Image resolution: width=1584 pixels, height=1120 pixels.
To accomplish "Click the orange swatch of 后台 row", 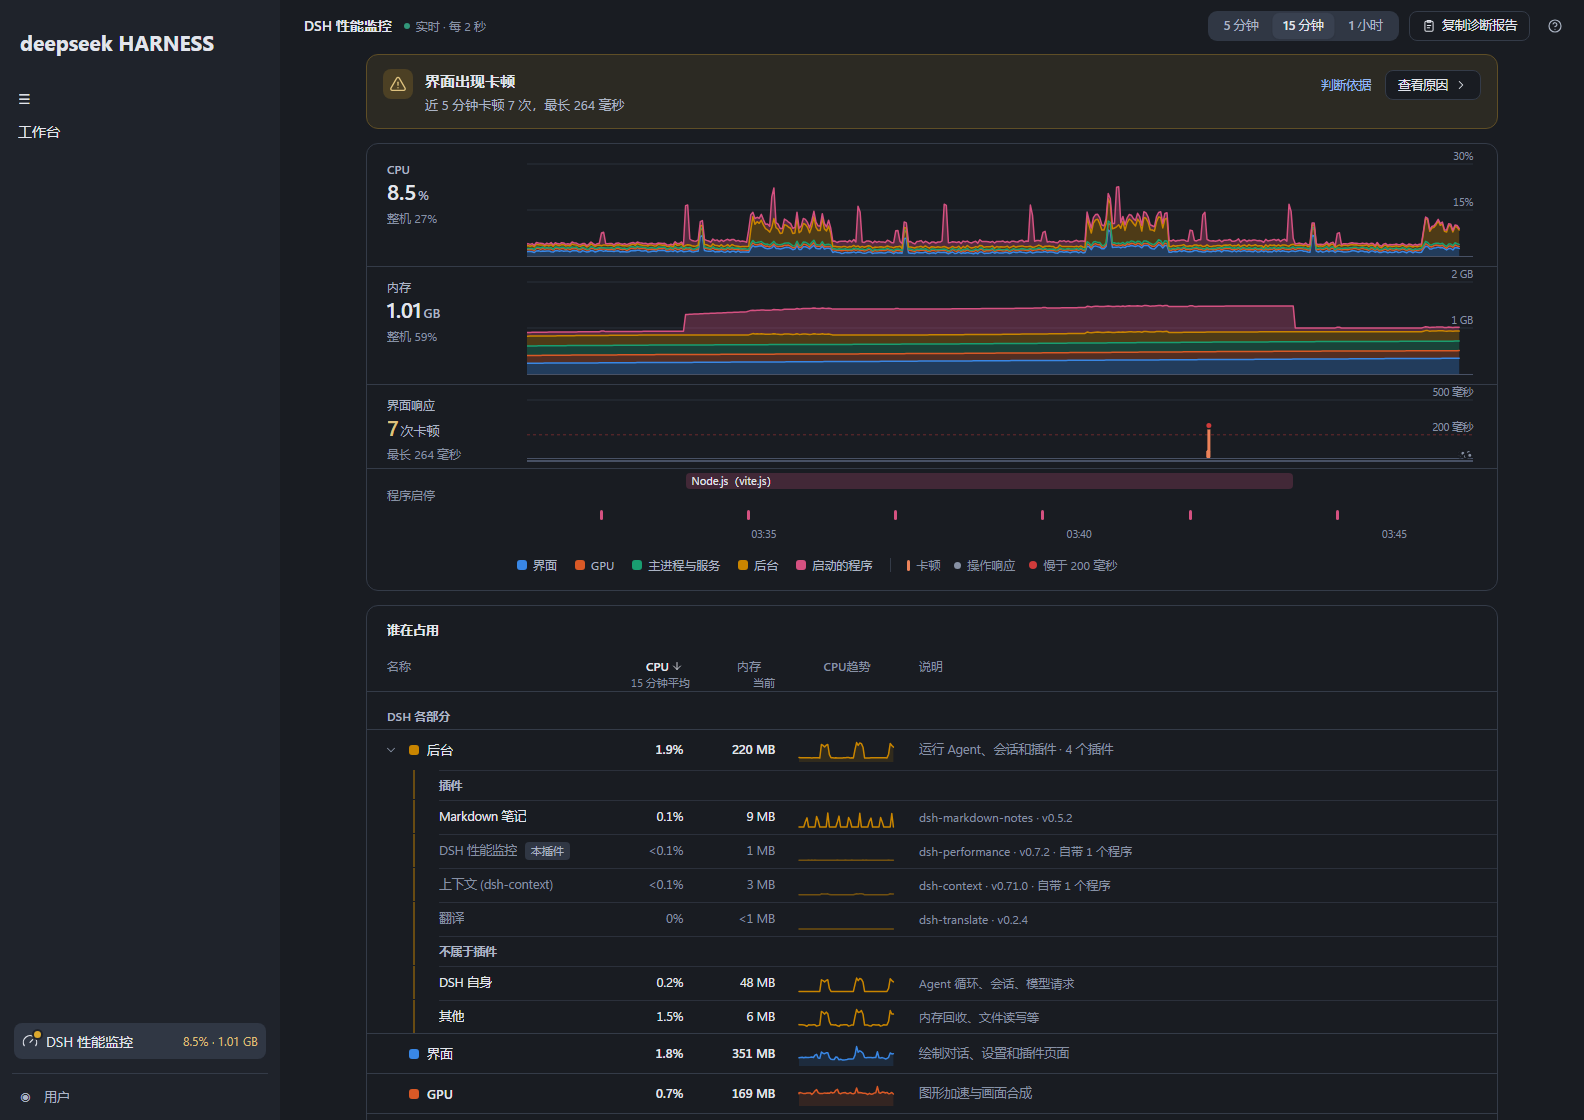I will pyautogui.click(x=414, y=750).
